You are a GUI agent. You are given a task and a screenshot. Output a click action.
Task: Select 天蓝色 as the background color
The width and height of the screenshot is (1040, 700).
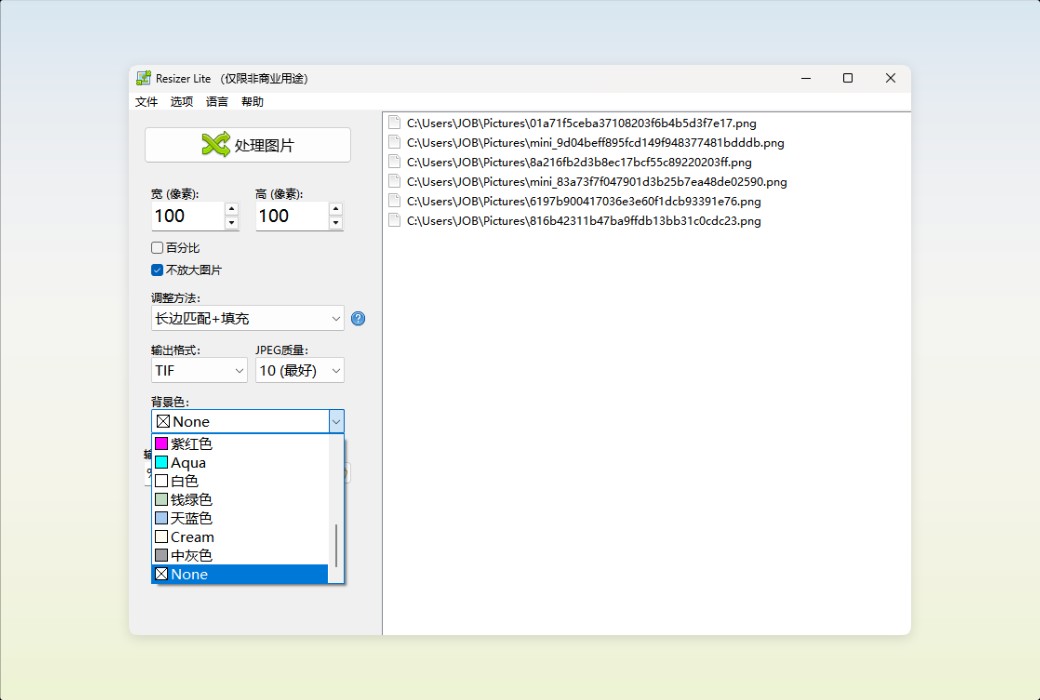190,518
